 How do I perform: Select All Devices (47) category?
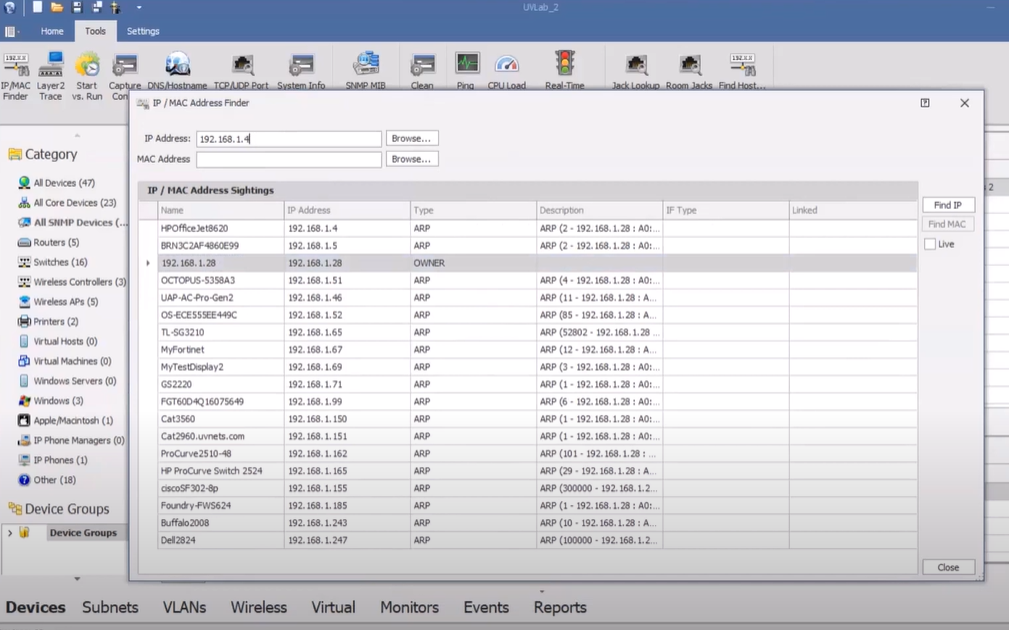point(57,183)
